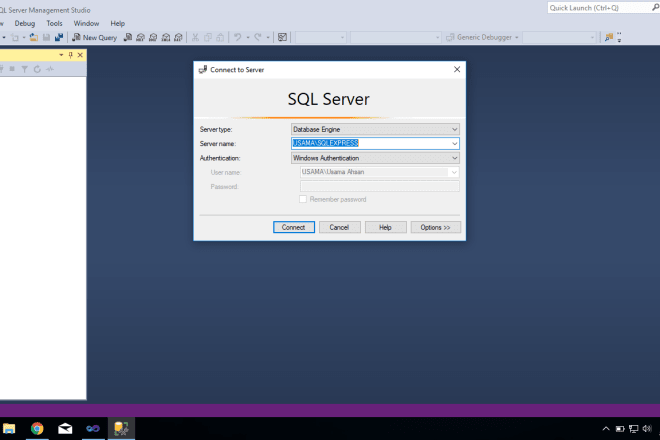Click the DMX query icon
660x440 pixels.
153,37
